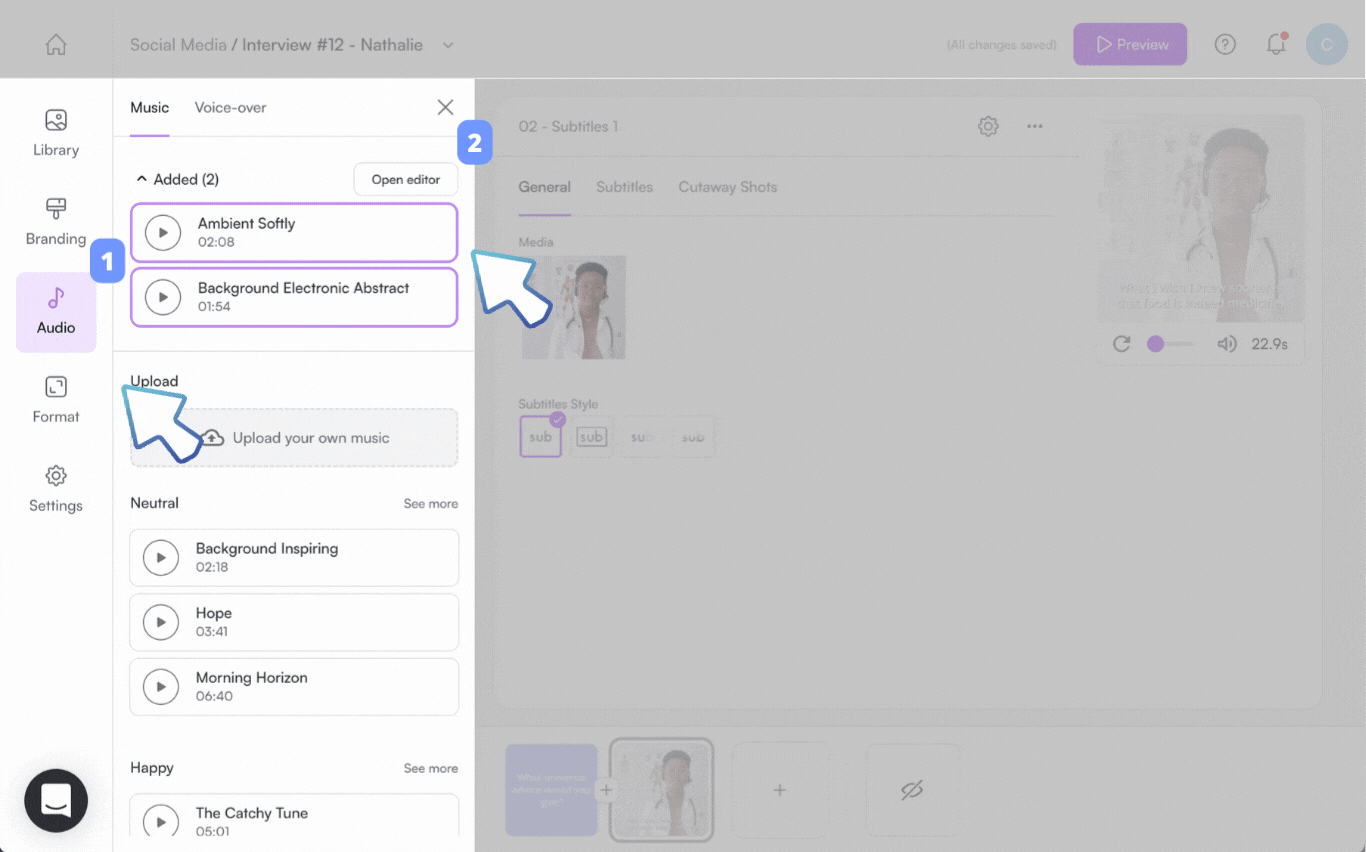Click the Preview button

(1130, 45)
